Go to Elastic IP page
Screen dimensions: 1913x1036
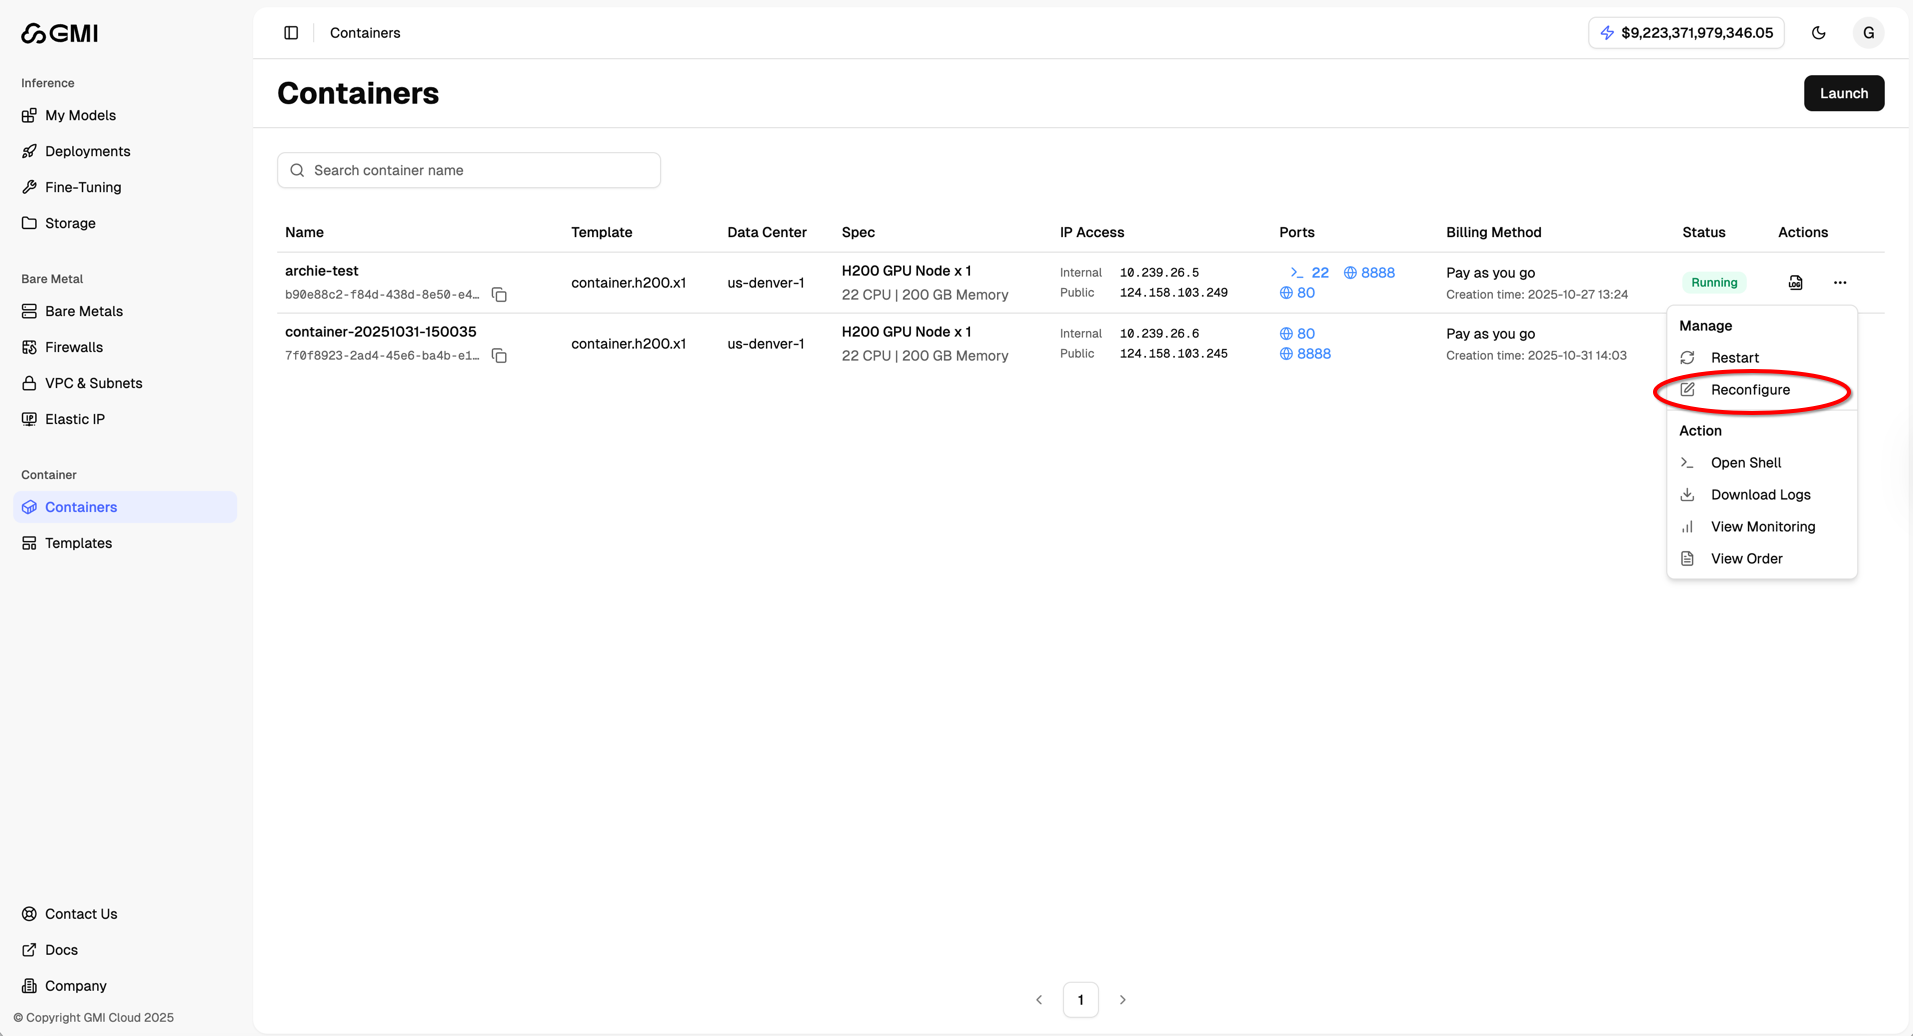point(125,419)
